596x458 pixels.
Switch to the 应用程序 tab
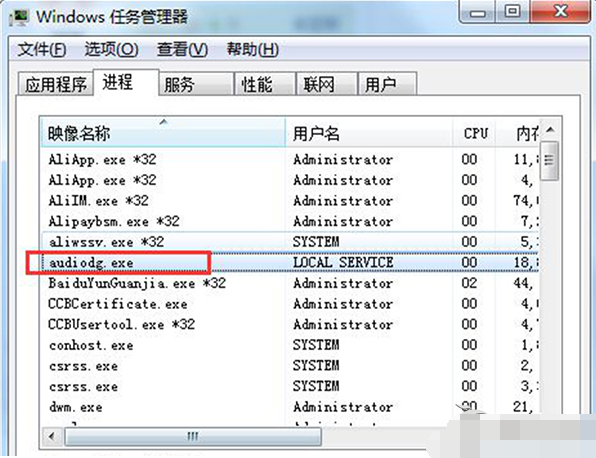coord(56,84)
